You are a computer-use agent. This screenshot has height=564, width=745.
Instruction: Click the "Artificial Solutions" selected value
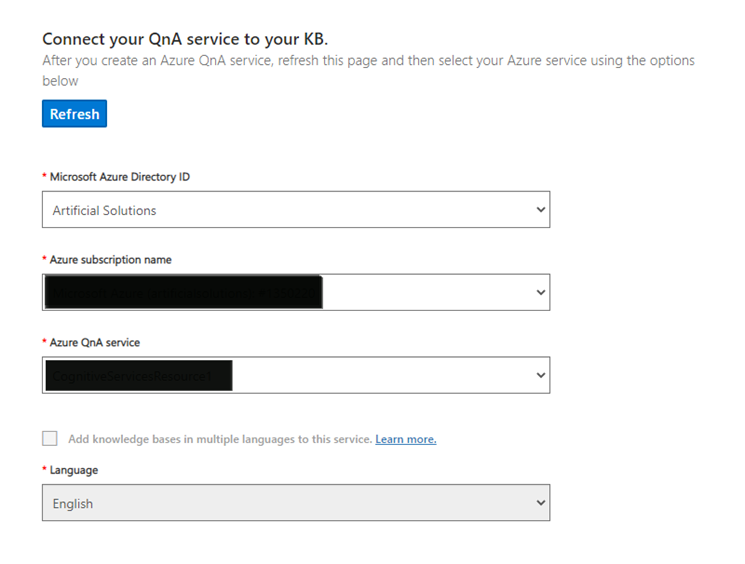coord(105,211)
